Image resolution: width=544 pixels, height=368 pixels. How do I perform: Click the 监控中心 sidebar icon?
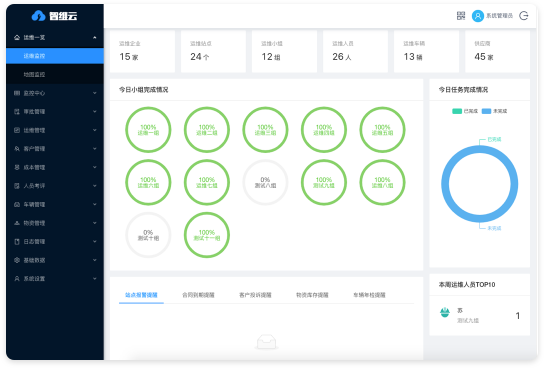click(17, 93)
